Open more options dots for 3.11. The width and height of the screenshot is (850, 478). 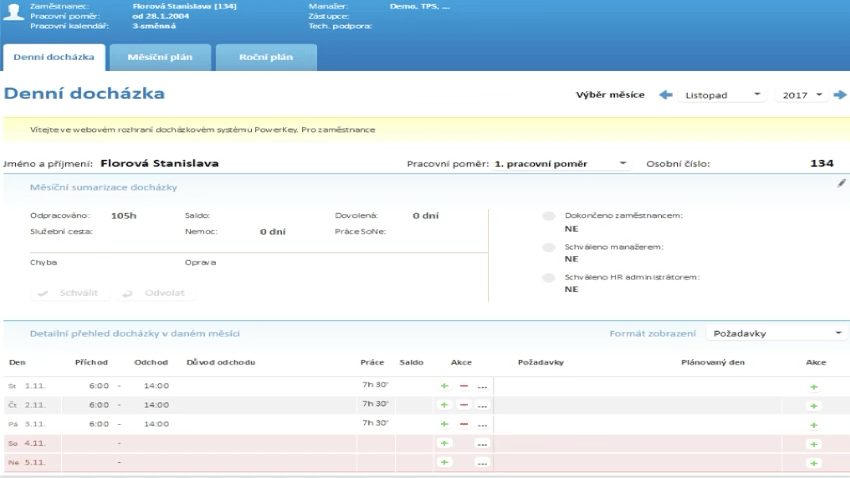[x=482, y=424]
